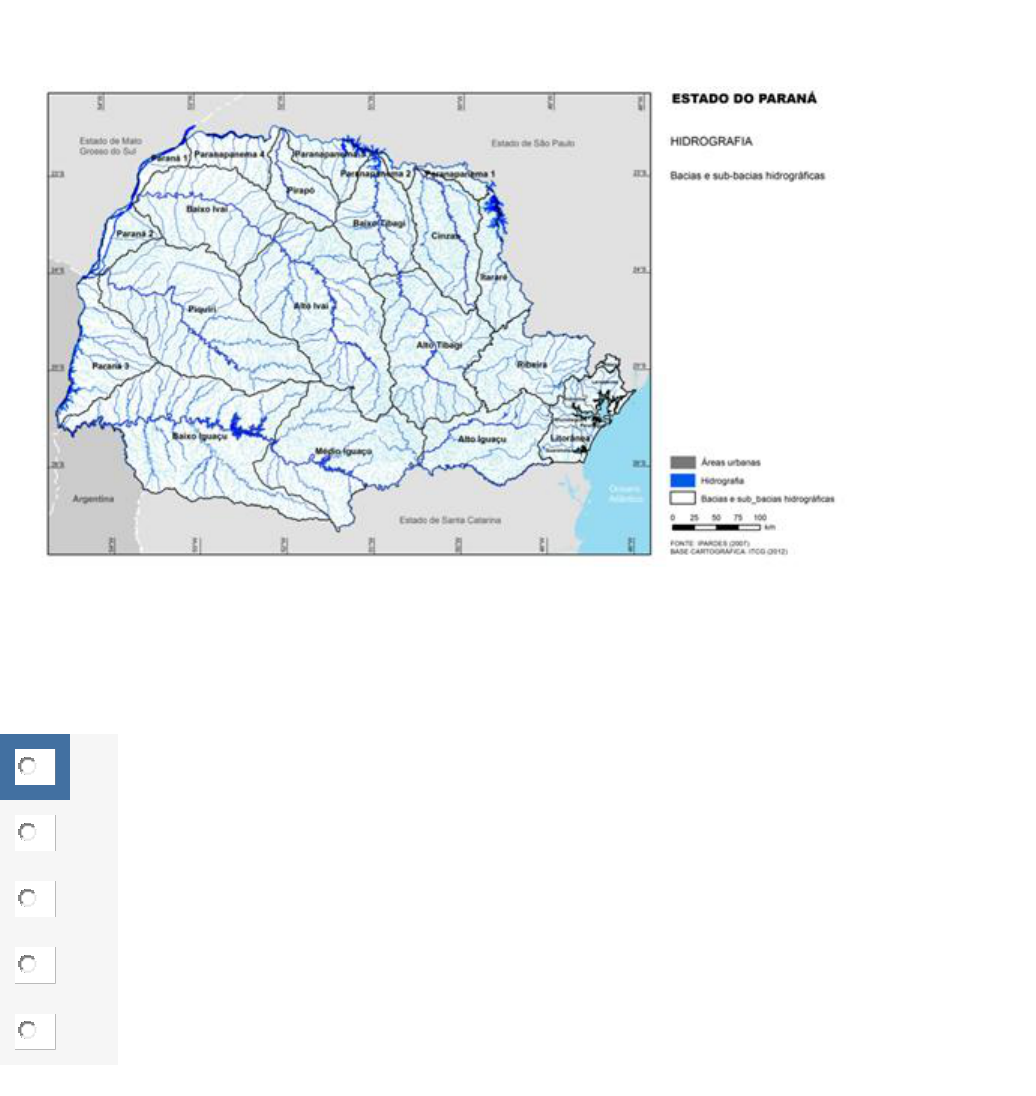Select the second radio button option

(28, 832)
